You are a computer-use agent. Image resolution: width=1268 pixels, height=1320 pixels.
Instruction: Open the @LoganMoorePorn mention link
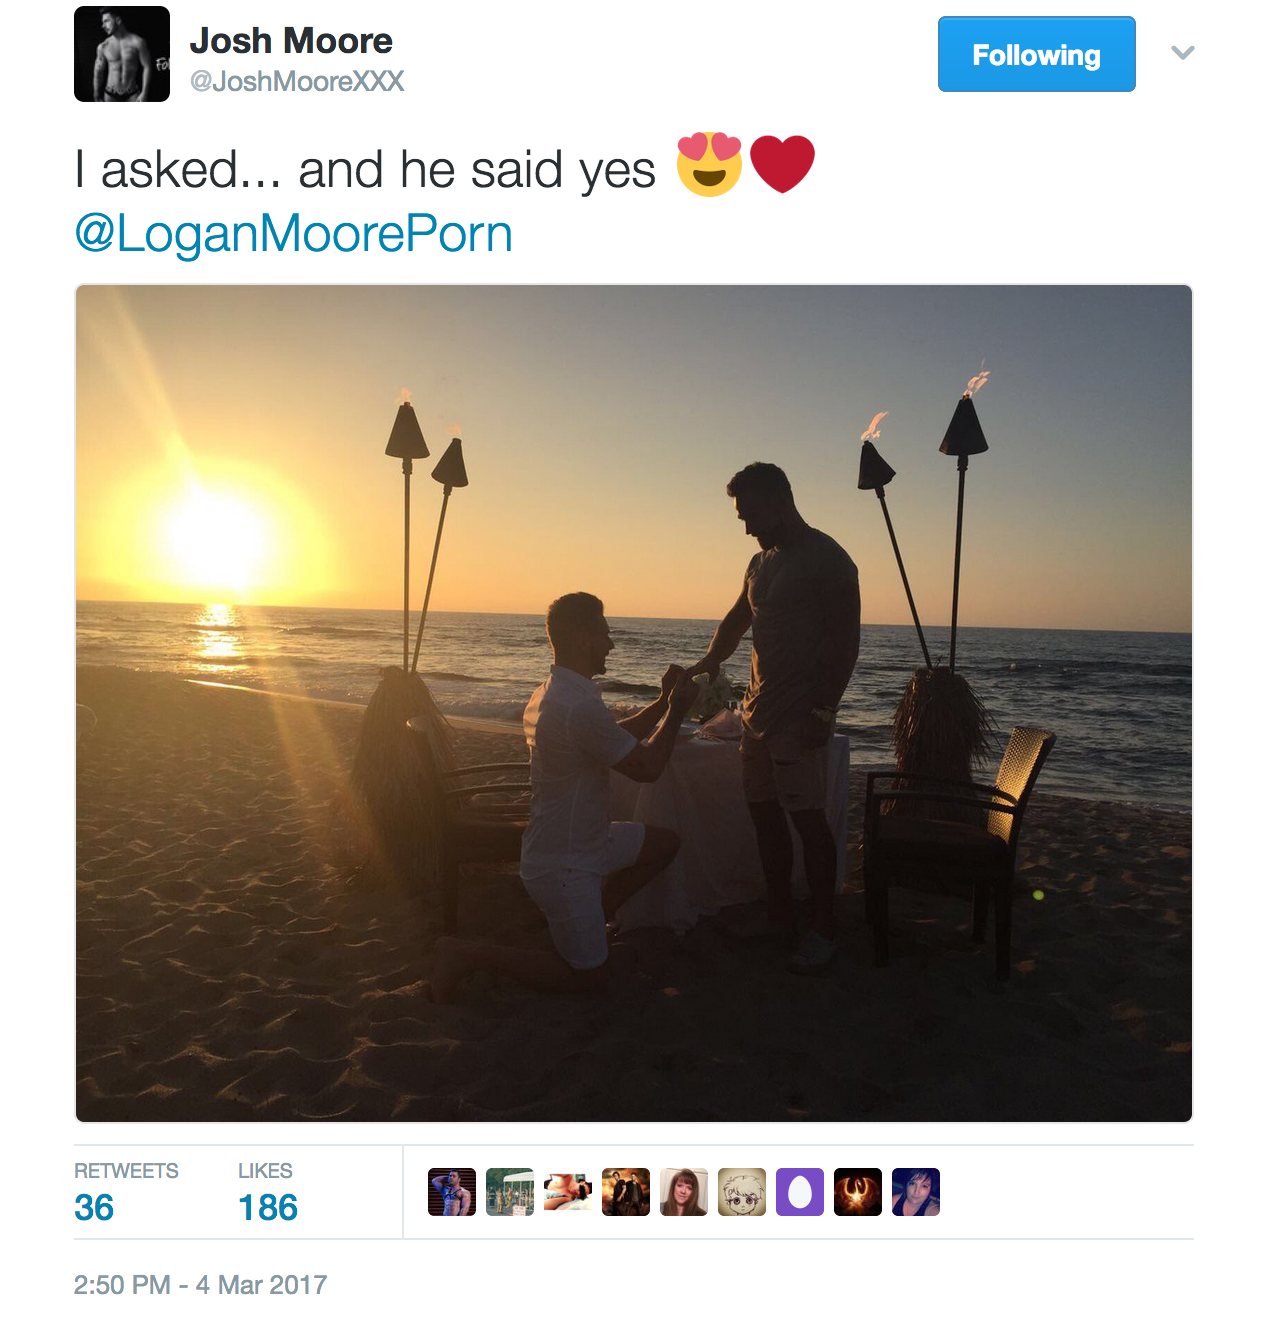[x=293, y=234]
